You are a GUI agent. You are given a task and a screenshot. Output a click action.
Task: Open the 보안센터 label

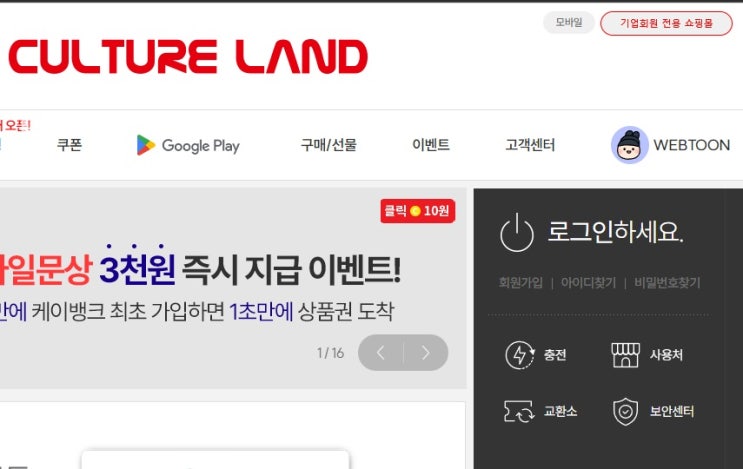point(672,411)
